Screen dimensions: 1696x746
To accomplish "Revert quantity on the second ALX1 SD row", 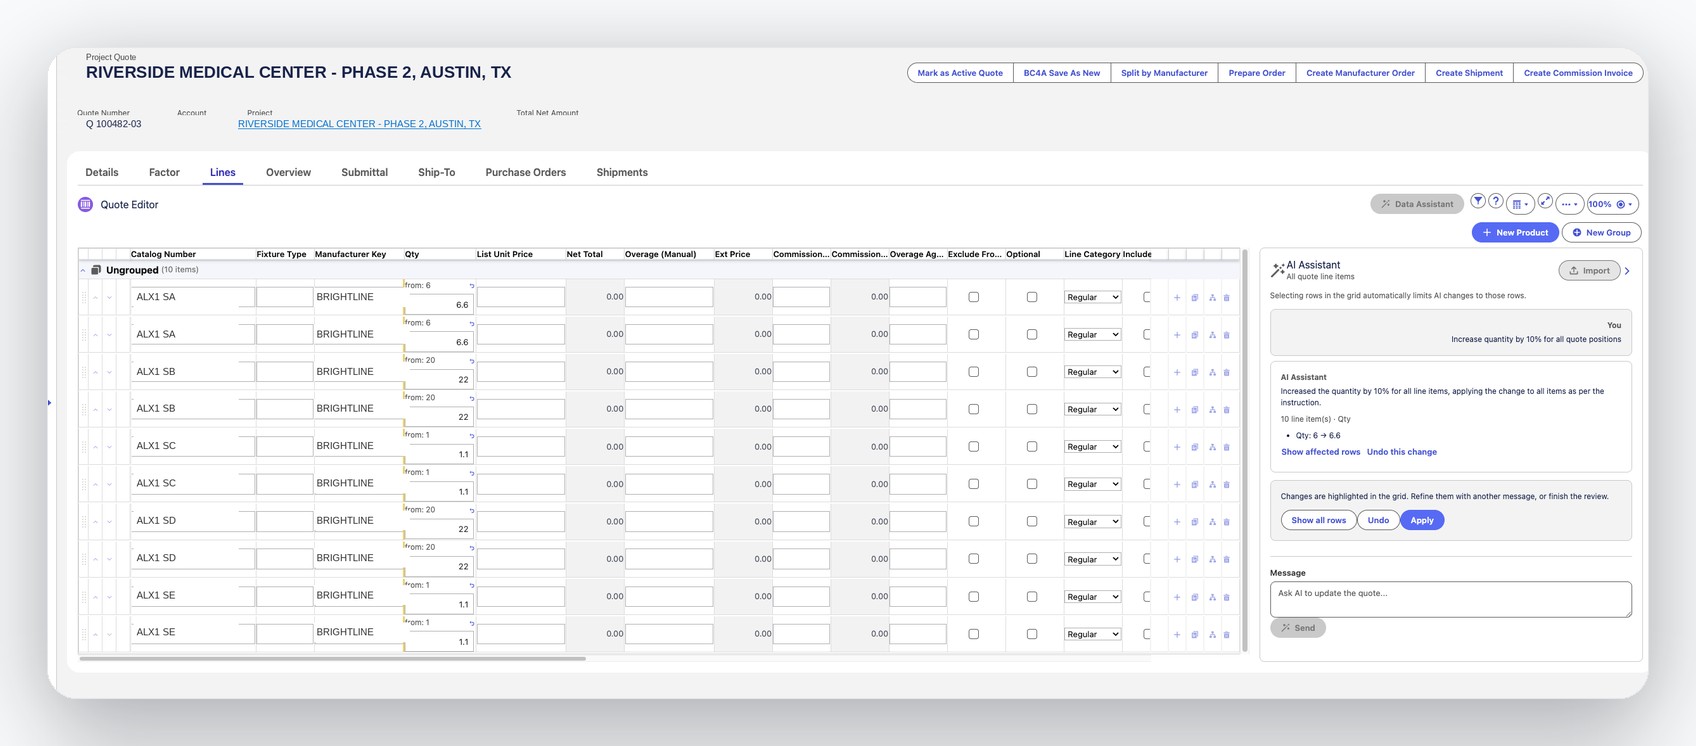I will pyautogui.click(x=472, y=548).
